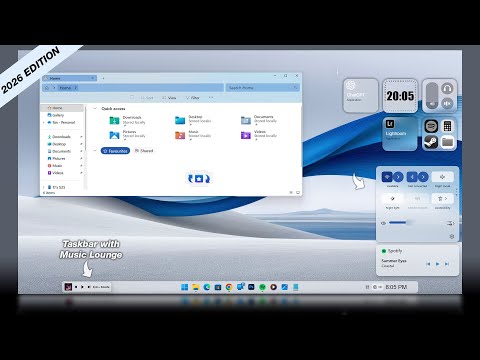Launch the Lightroom application widget
Screen dimensions: 480x360
pyautogui.click(x=400, y=134)
